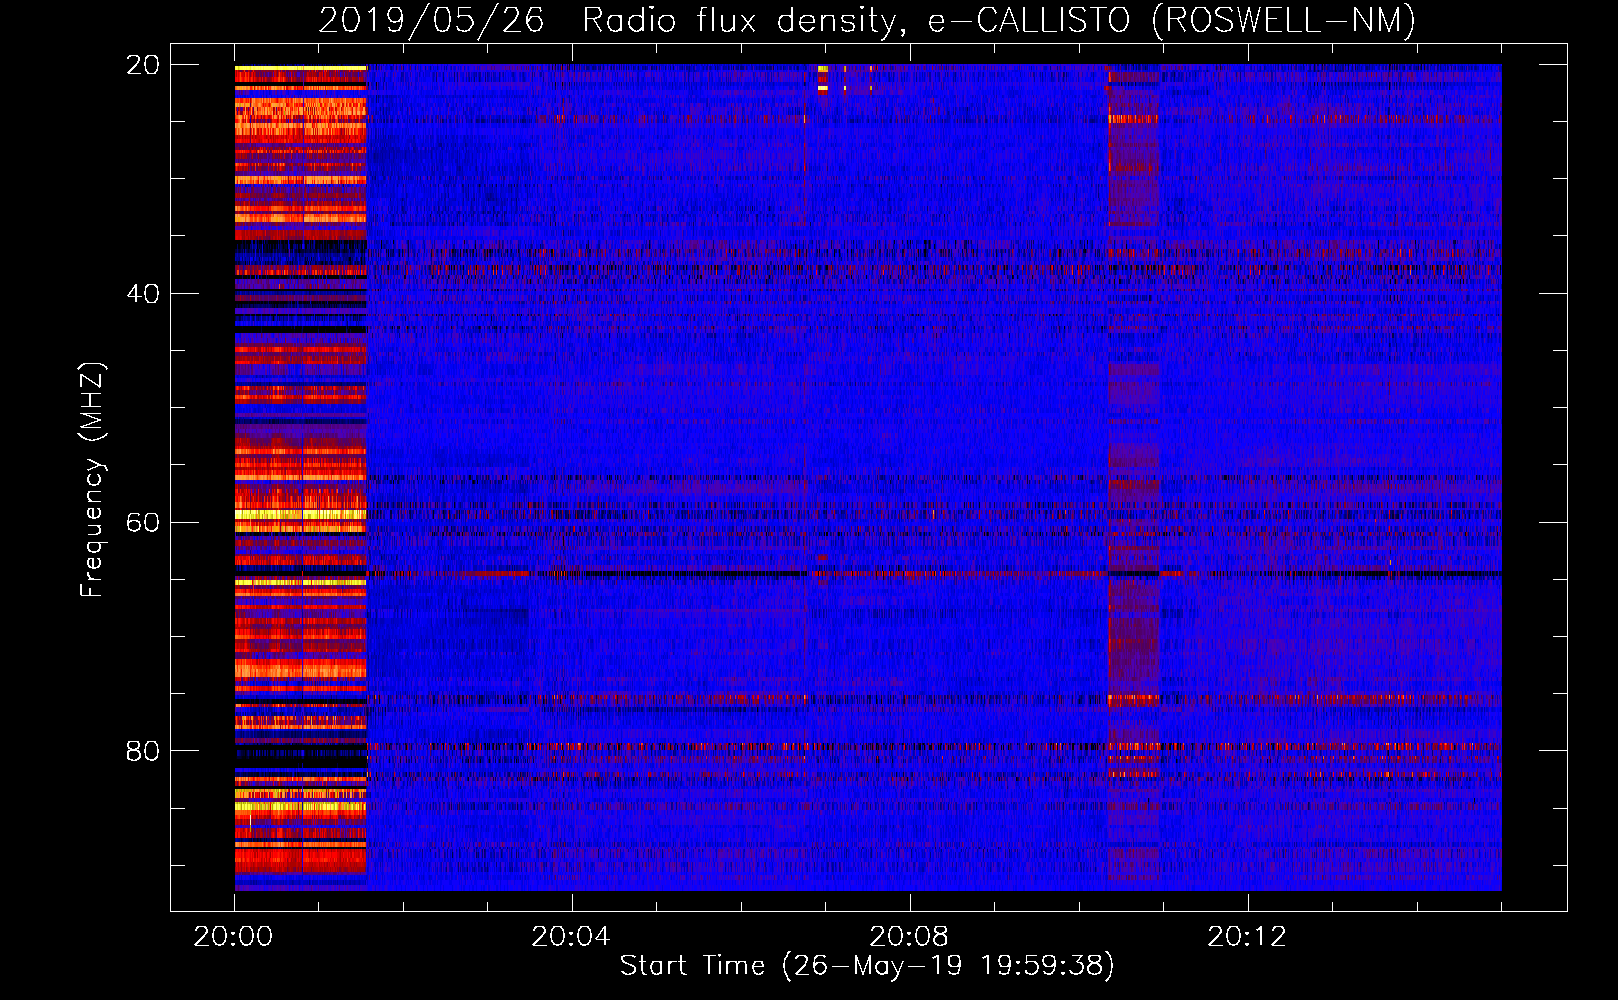Image resolution: width=1618 pixels, height=1000 pixels.
Task: Click the "Start Time (26-May-19 19:59:38)" label
Action: pyautogui.click(x=867, y=966)
